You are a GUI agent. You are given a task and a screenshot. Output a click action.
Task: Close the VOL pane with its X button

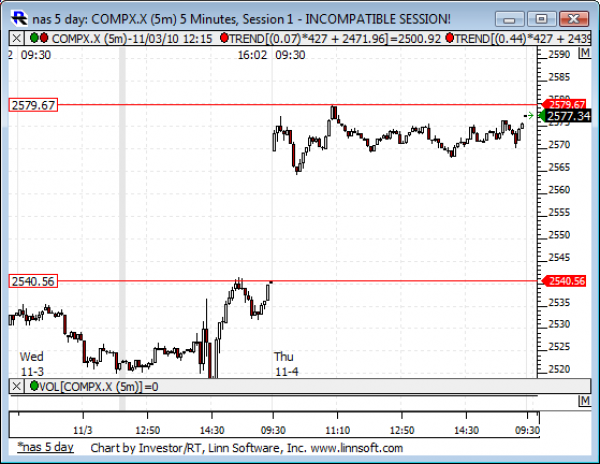pos(16,386)
